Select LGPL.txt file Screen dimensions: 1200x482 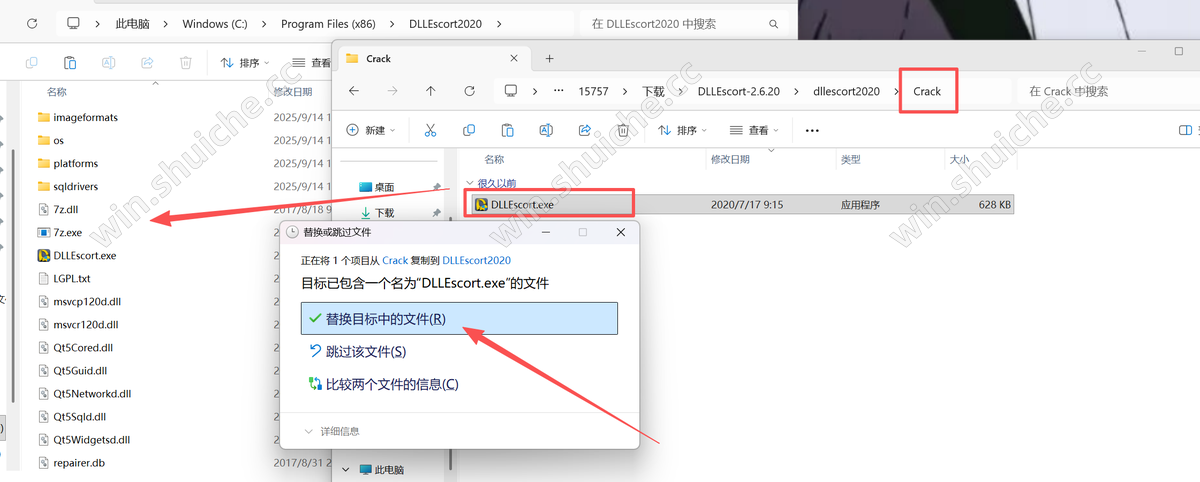(71, 278)
